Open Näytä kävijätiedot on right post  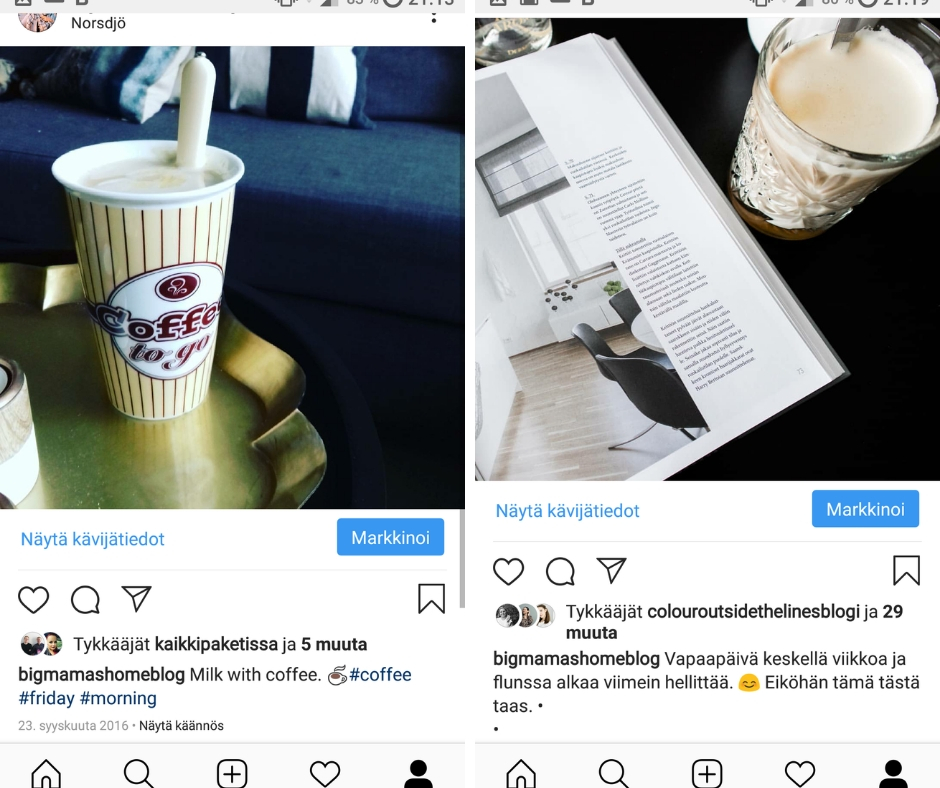(567, 511)
